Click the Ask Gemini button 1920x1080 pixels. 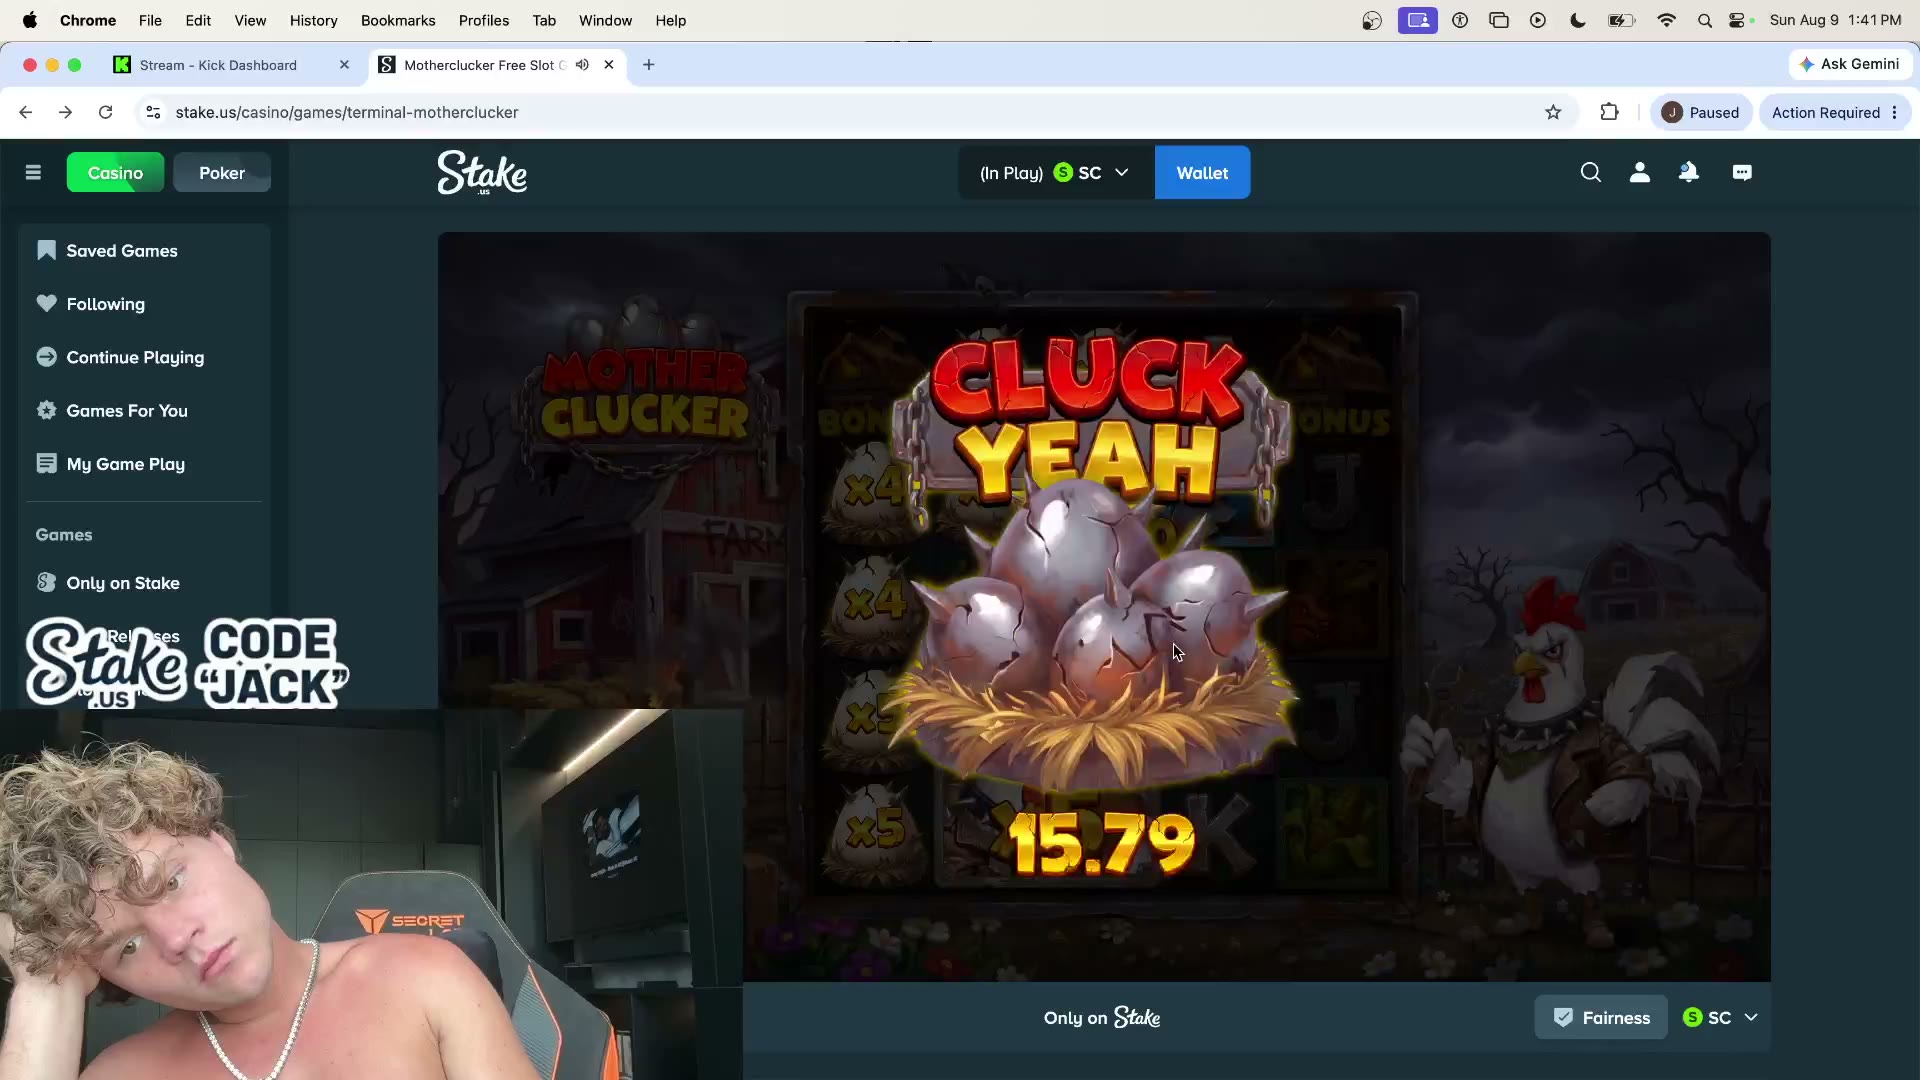point(1850,64)
